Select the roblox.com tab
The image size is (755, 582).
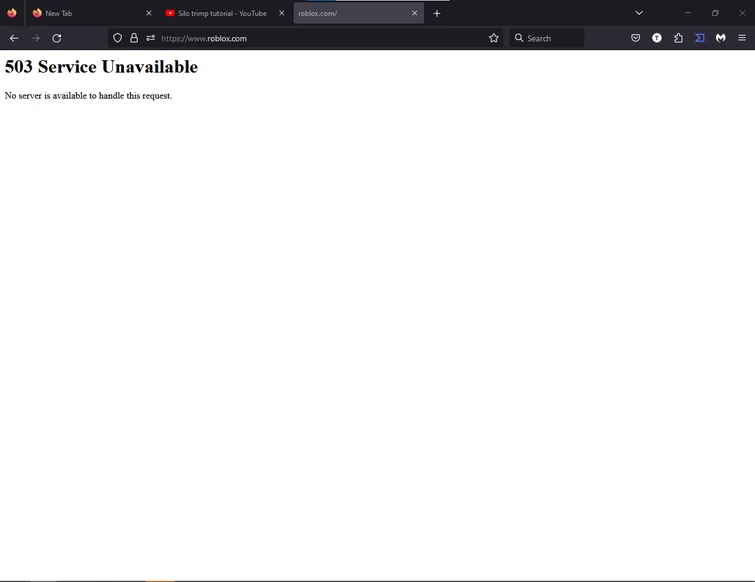358,13
